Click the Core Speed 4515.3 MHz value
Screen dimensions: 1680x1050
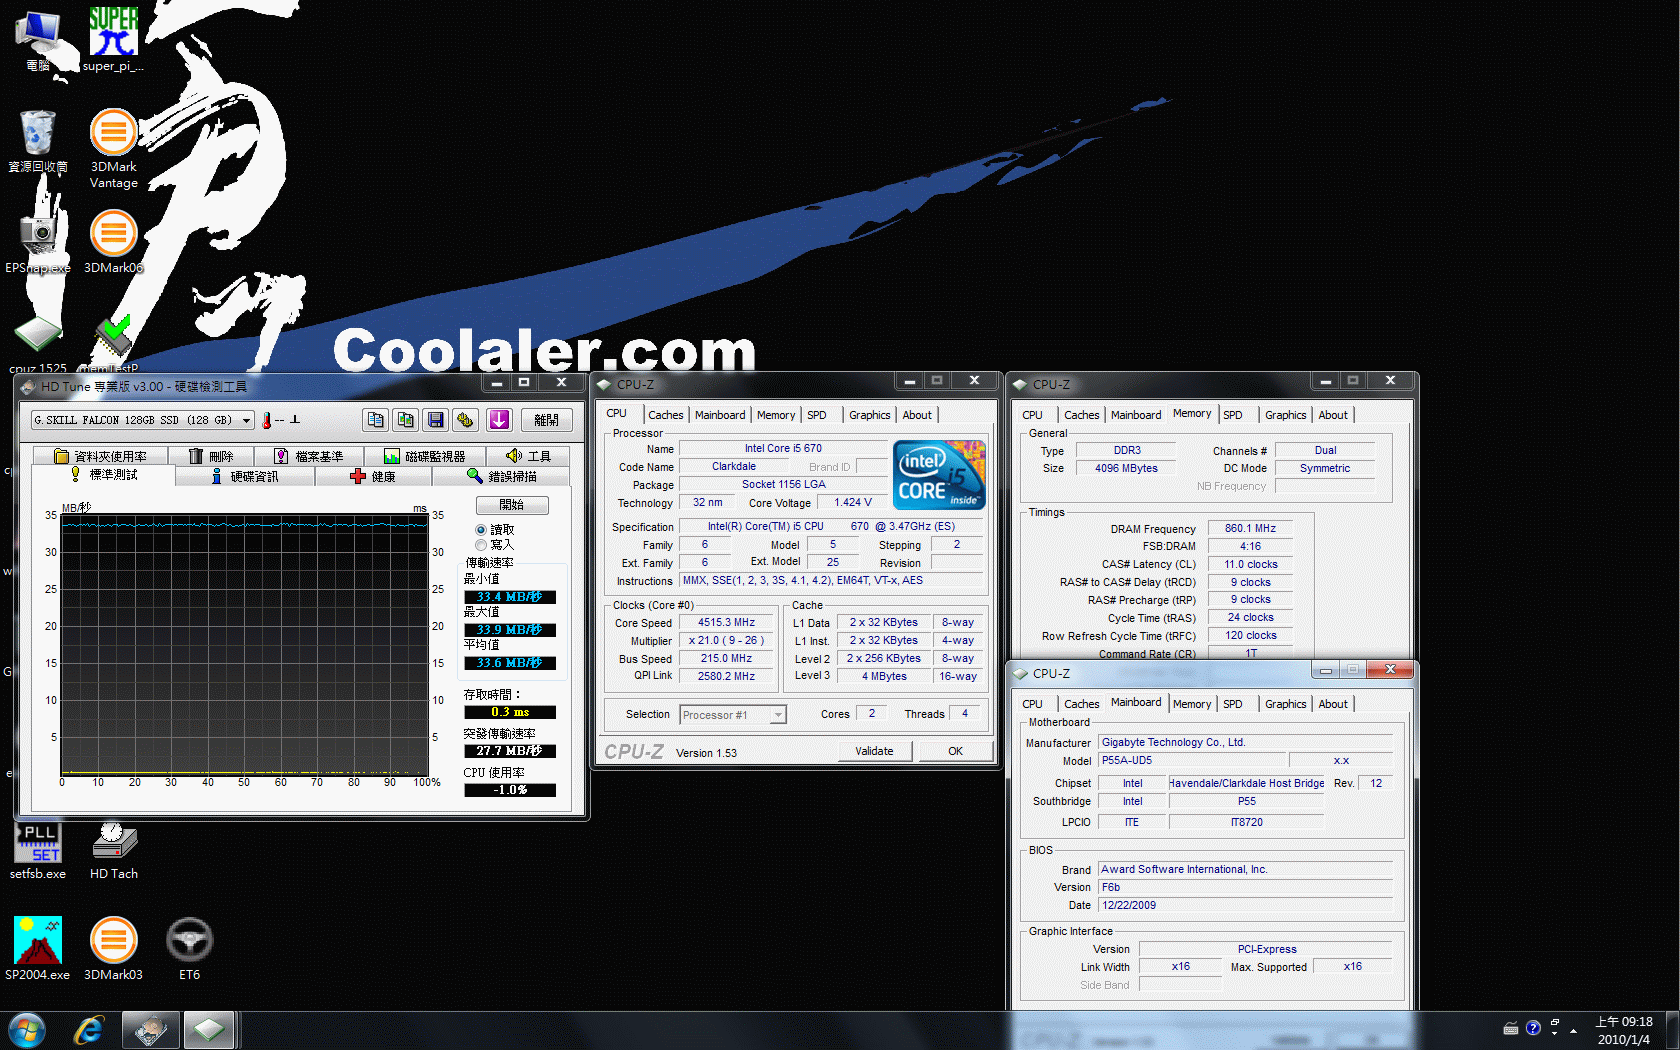point(726,622)
